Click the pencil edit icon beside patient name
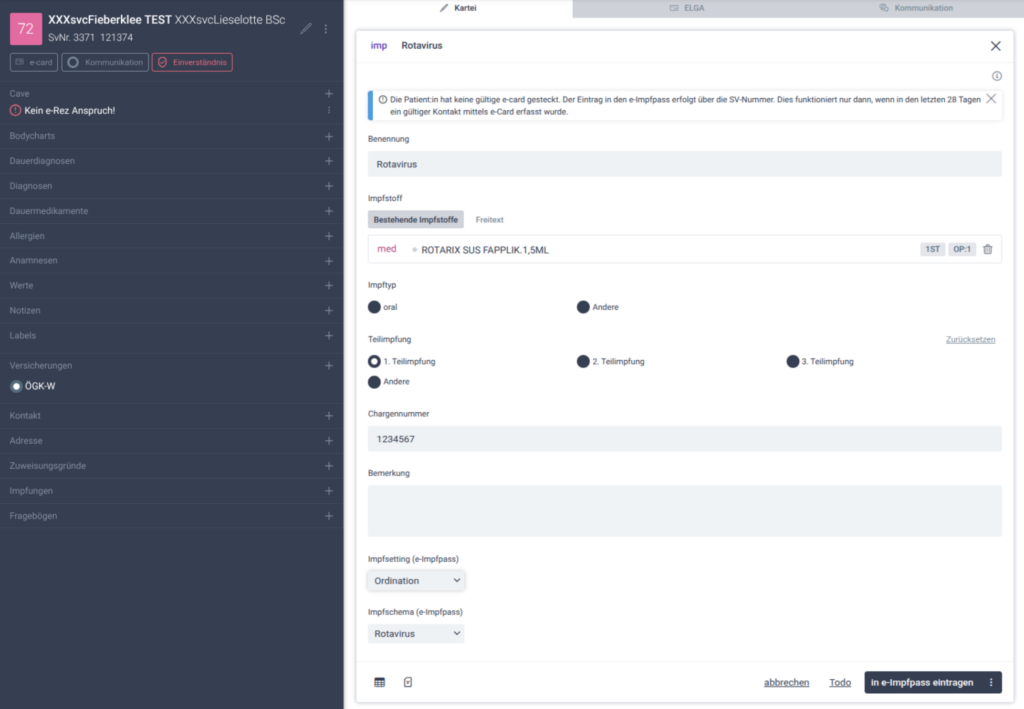 306,29
